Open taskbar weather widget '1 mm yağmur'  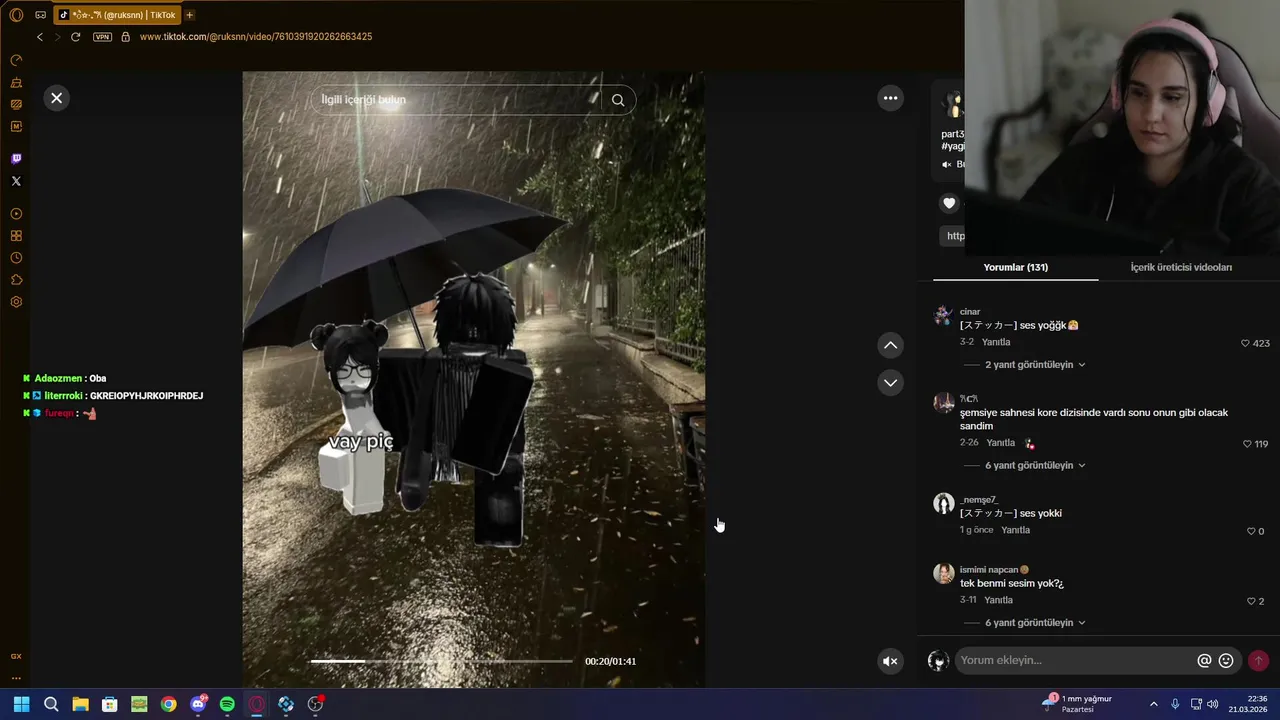tap(1077, 704)
